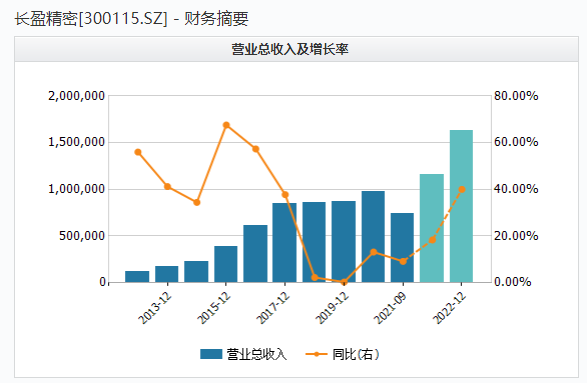The width and height of the screenshot is (587, 383).
Task: Click the 营业总收入 legend label
Action: click(x=256, y=354)
